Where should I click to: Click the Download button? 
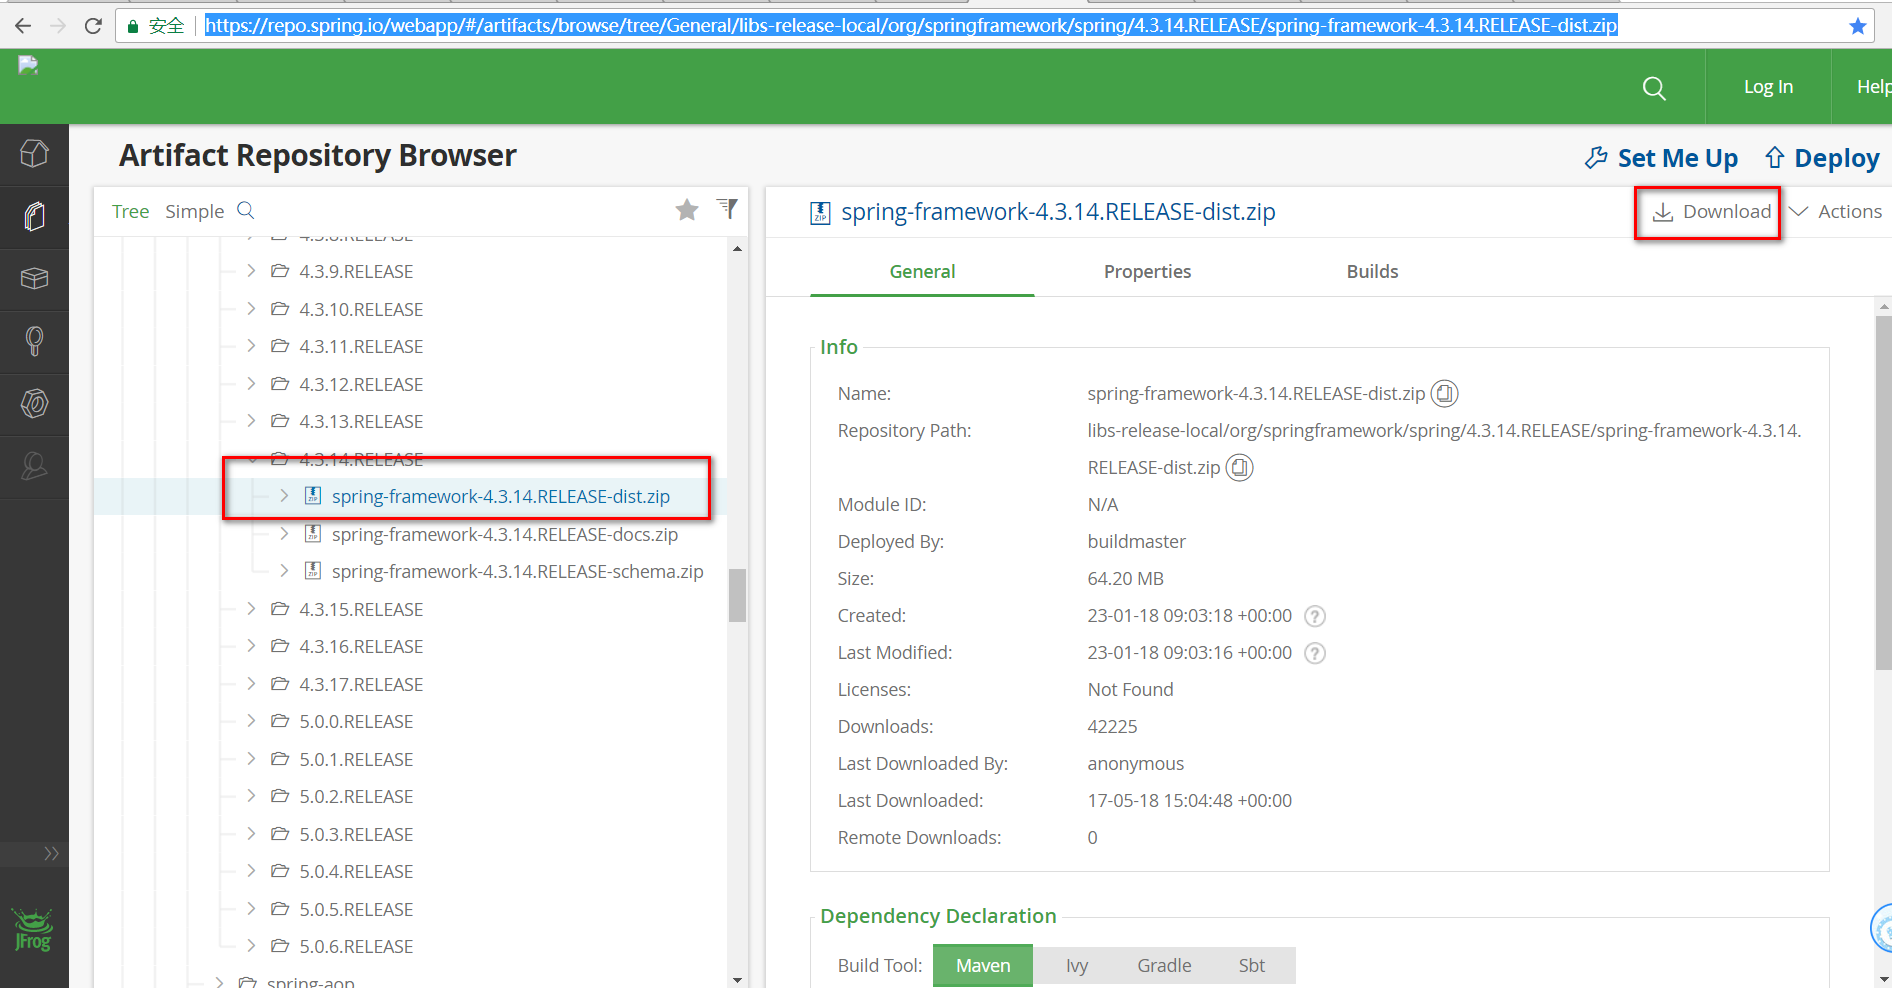(x=1711, y=212)
